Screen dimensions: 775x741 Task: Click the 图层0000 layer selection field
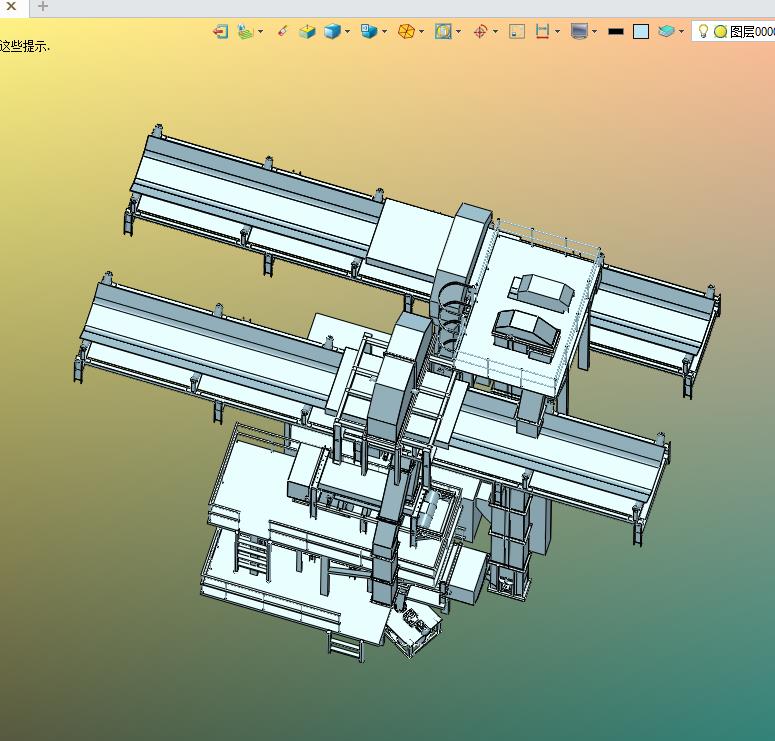[x=752, y=31]
